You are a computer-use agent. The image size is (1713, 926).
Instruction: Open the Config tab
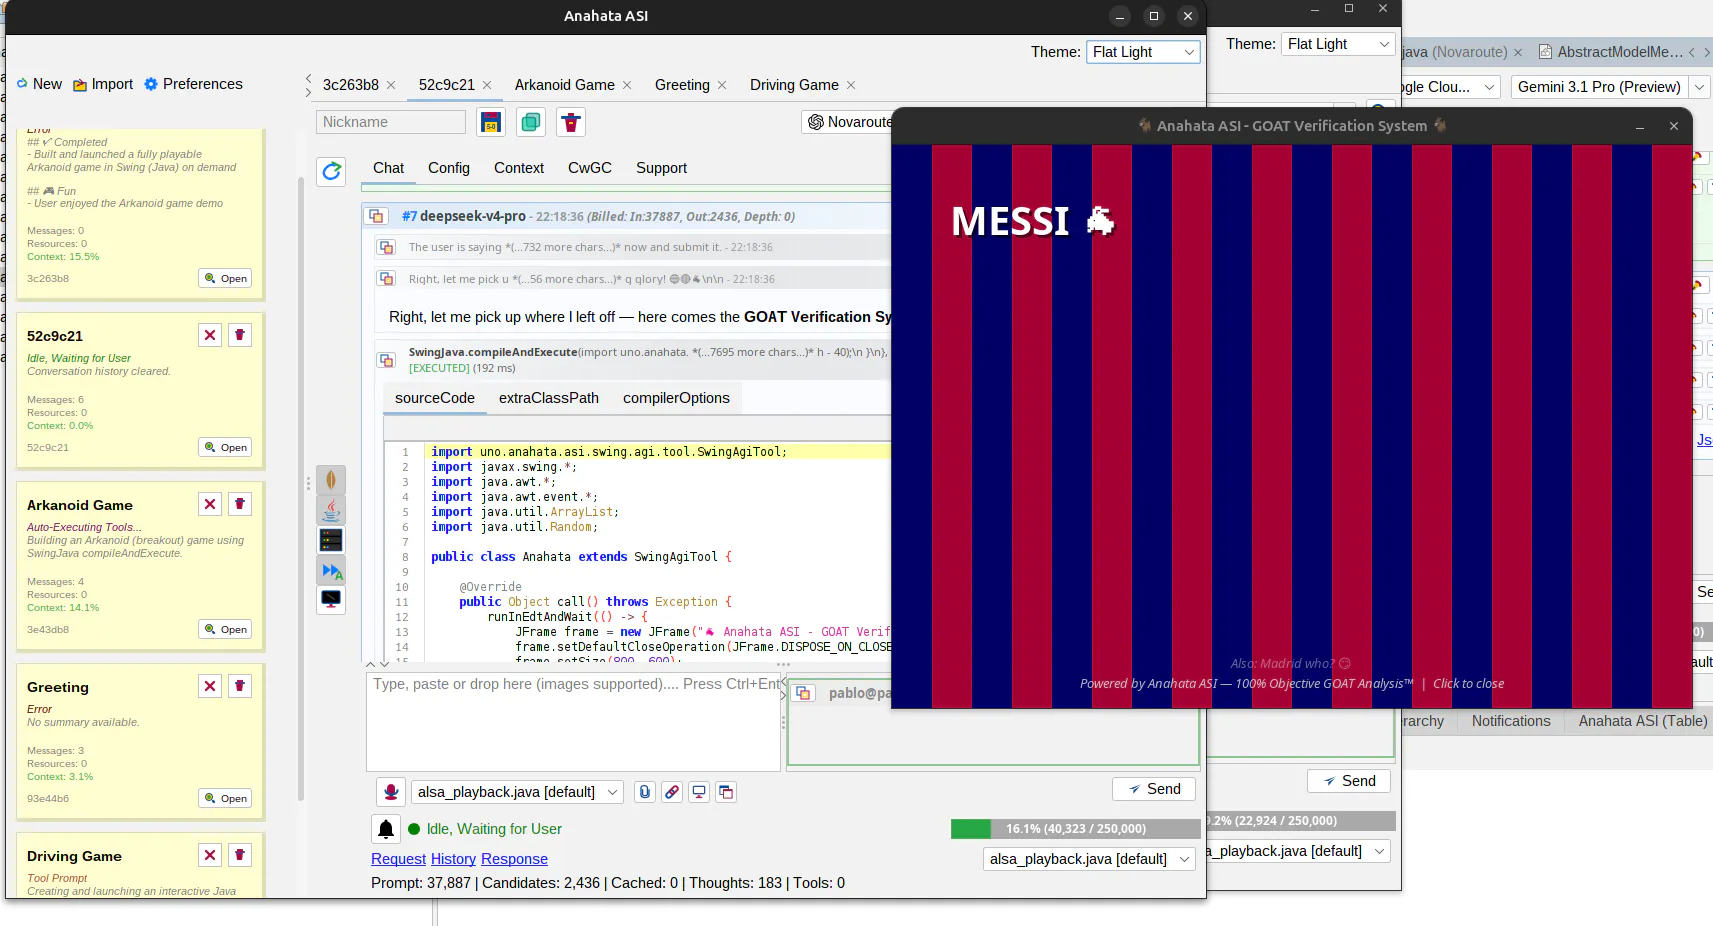[x=449, y=168]
